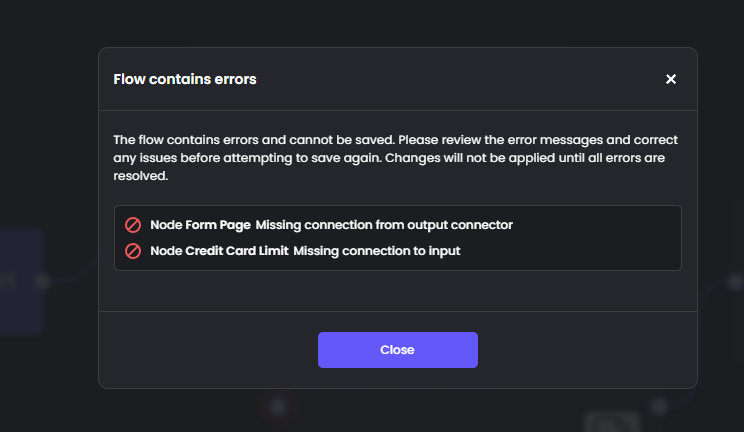Select the 'Node Credit Card Limit' error label
This screenshot has width=744, height=432.
(x=219, y=251)
